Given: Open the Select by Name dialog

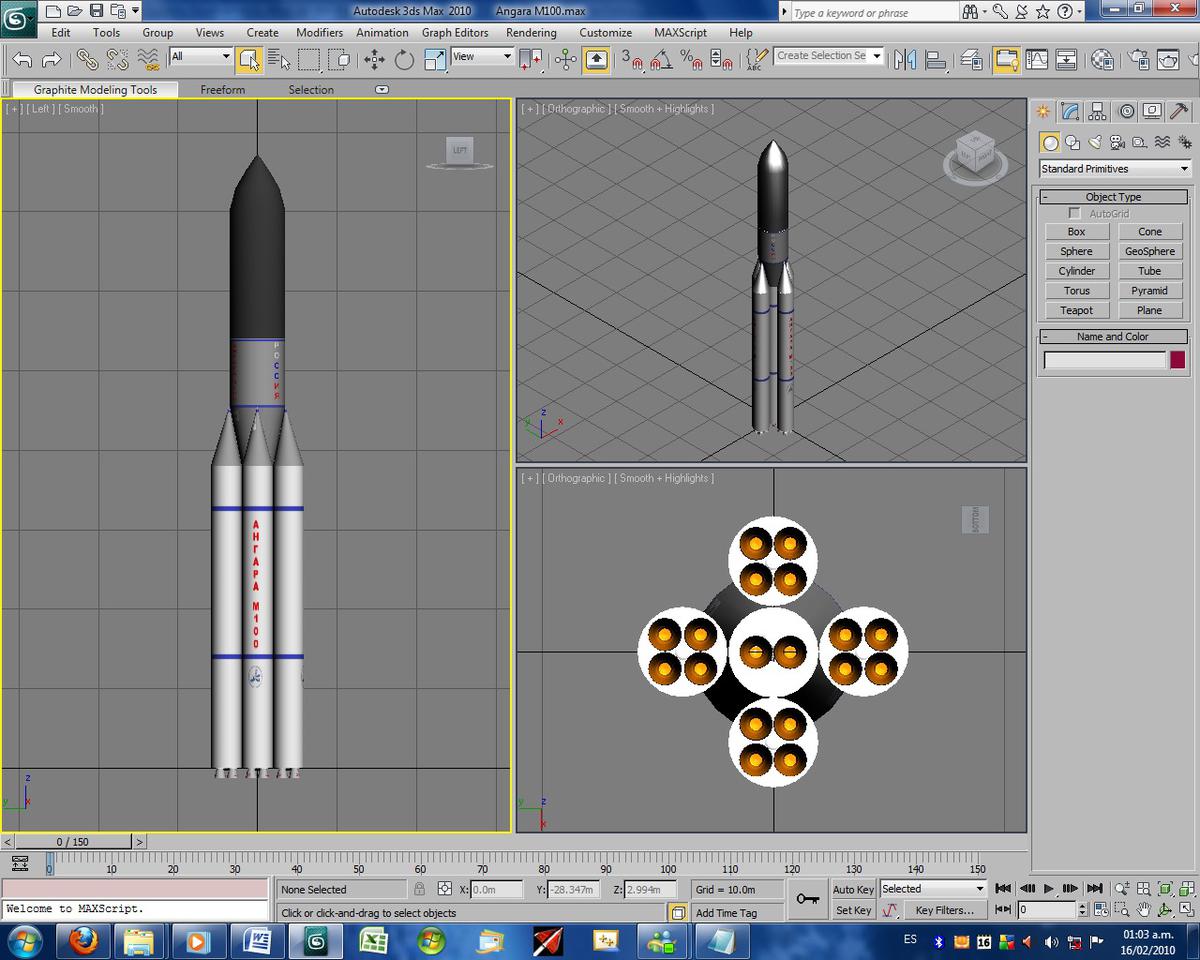Looking at the screenshot, I should click(x=279, y=60).
